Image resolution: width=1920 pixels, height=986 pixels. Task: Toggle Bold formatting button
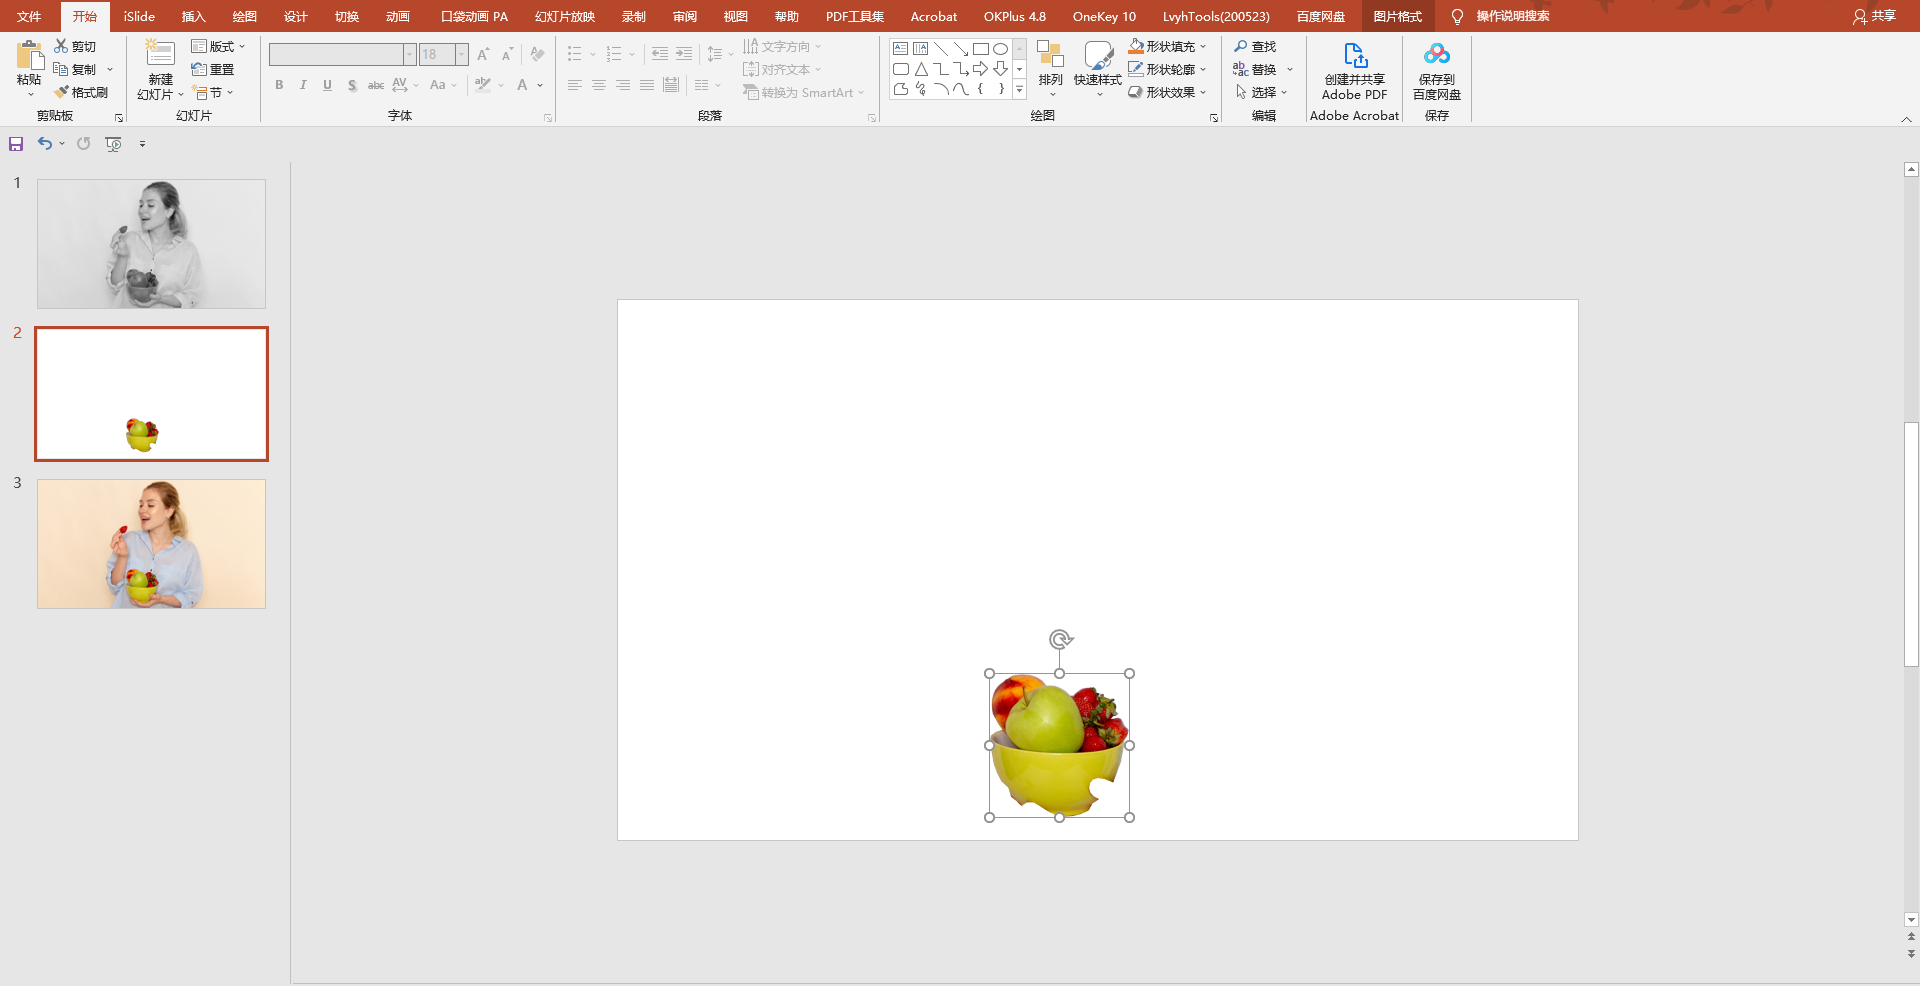point(279,85)
